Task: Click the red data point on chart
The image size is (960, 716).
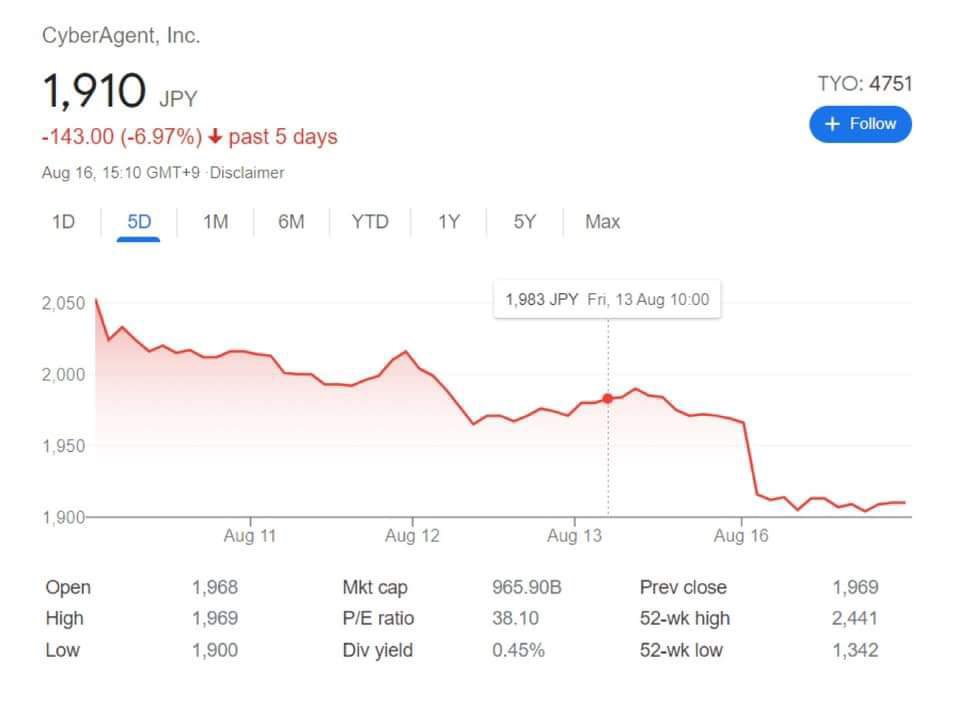Action: tap(607, 398)
